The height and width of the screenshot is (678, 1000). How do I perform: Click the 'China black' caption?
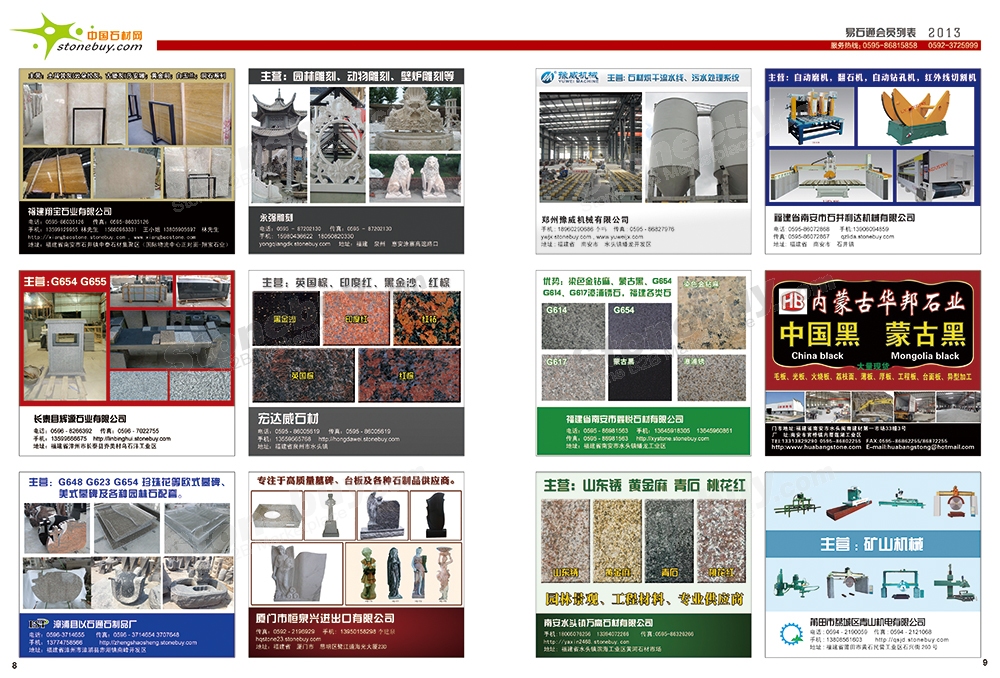817,356
